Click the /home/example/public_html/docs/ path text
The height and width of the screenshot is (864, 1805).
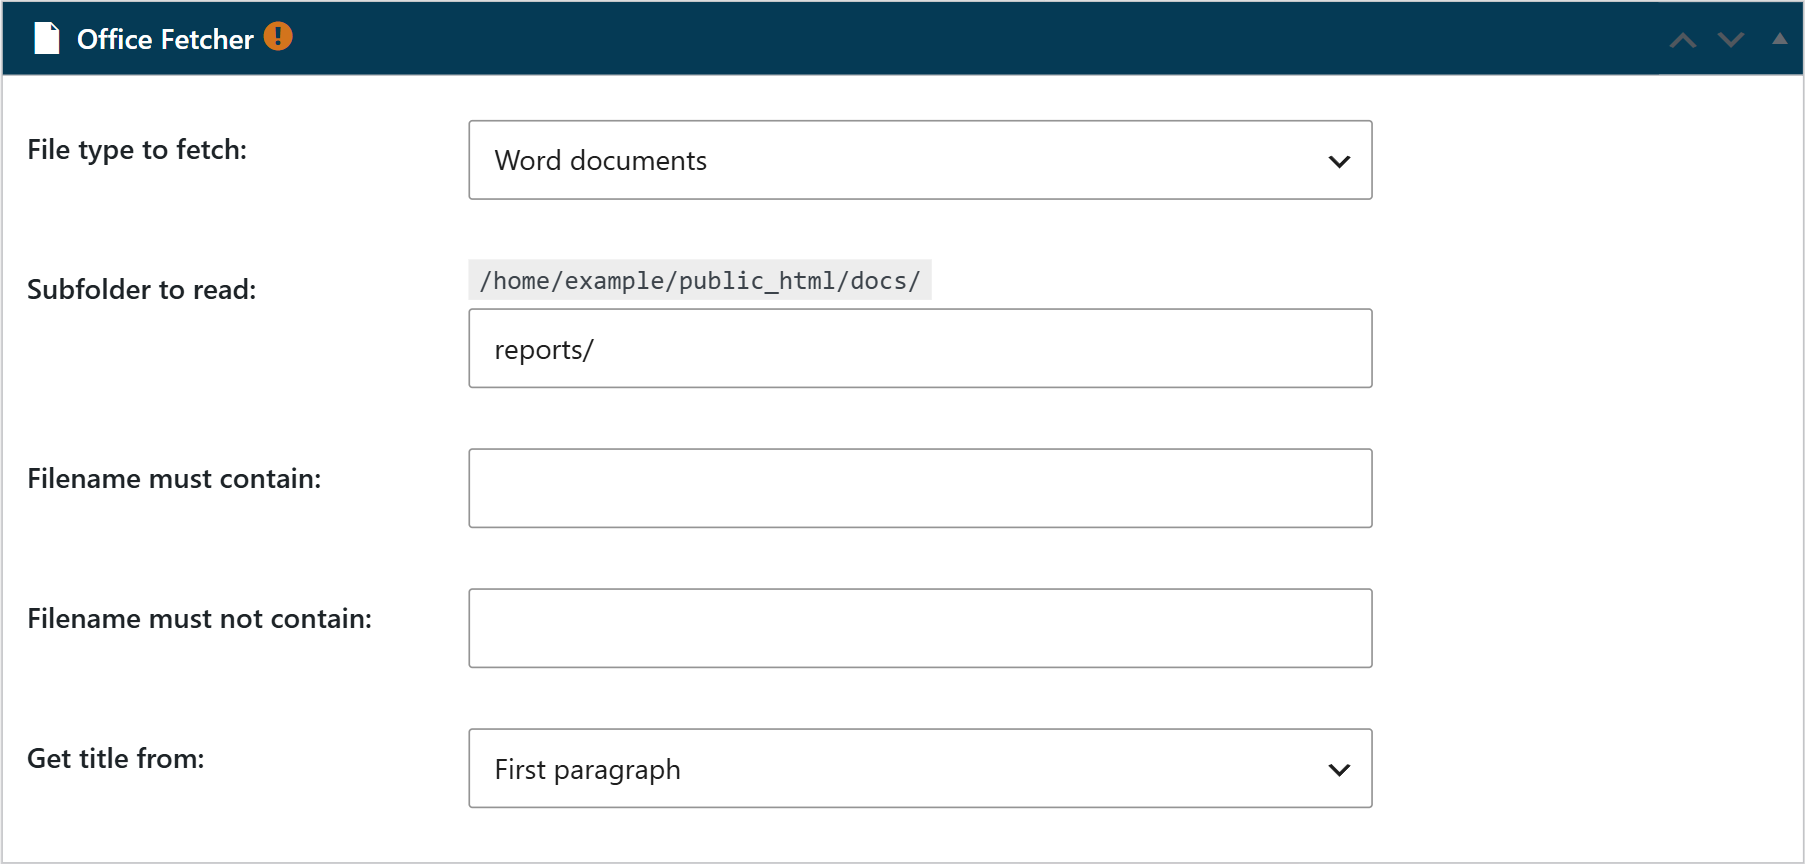tap(700, 280)
